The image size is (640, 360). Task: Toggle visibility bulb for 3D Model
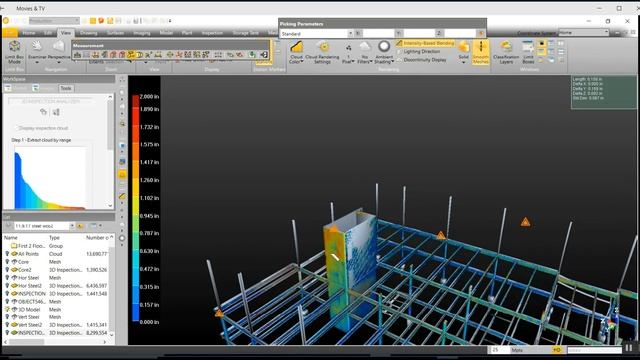pos(7,309)
